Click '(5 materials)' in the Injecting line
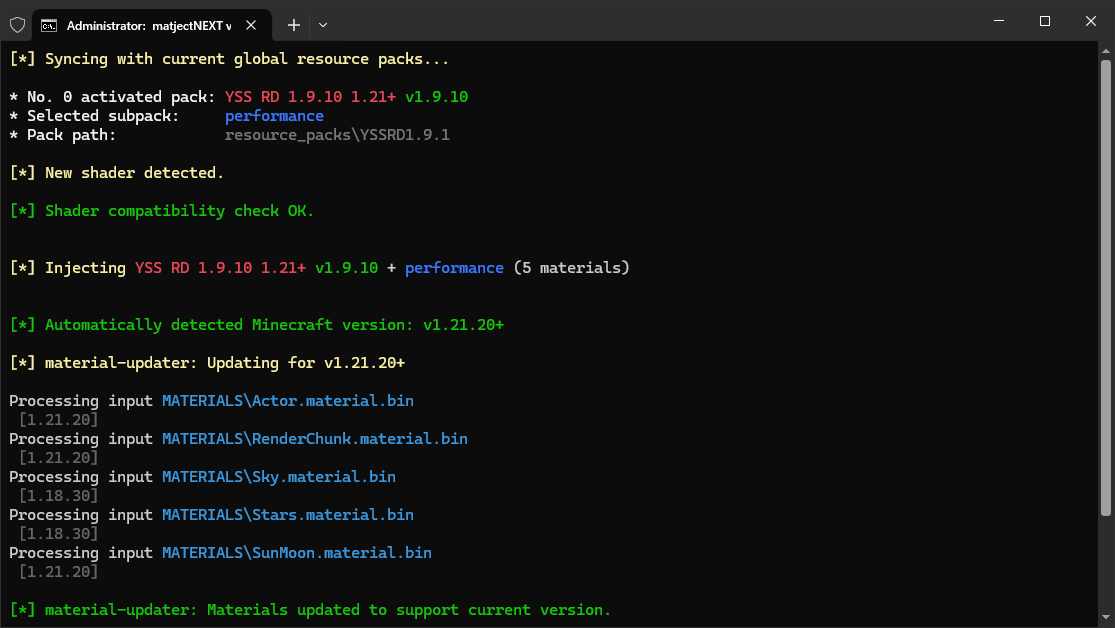 [x=571, y=268]
